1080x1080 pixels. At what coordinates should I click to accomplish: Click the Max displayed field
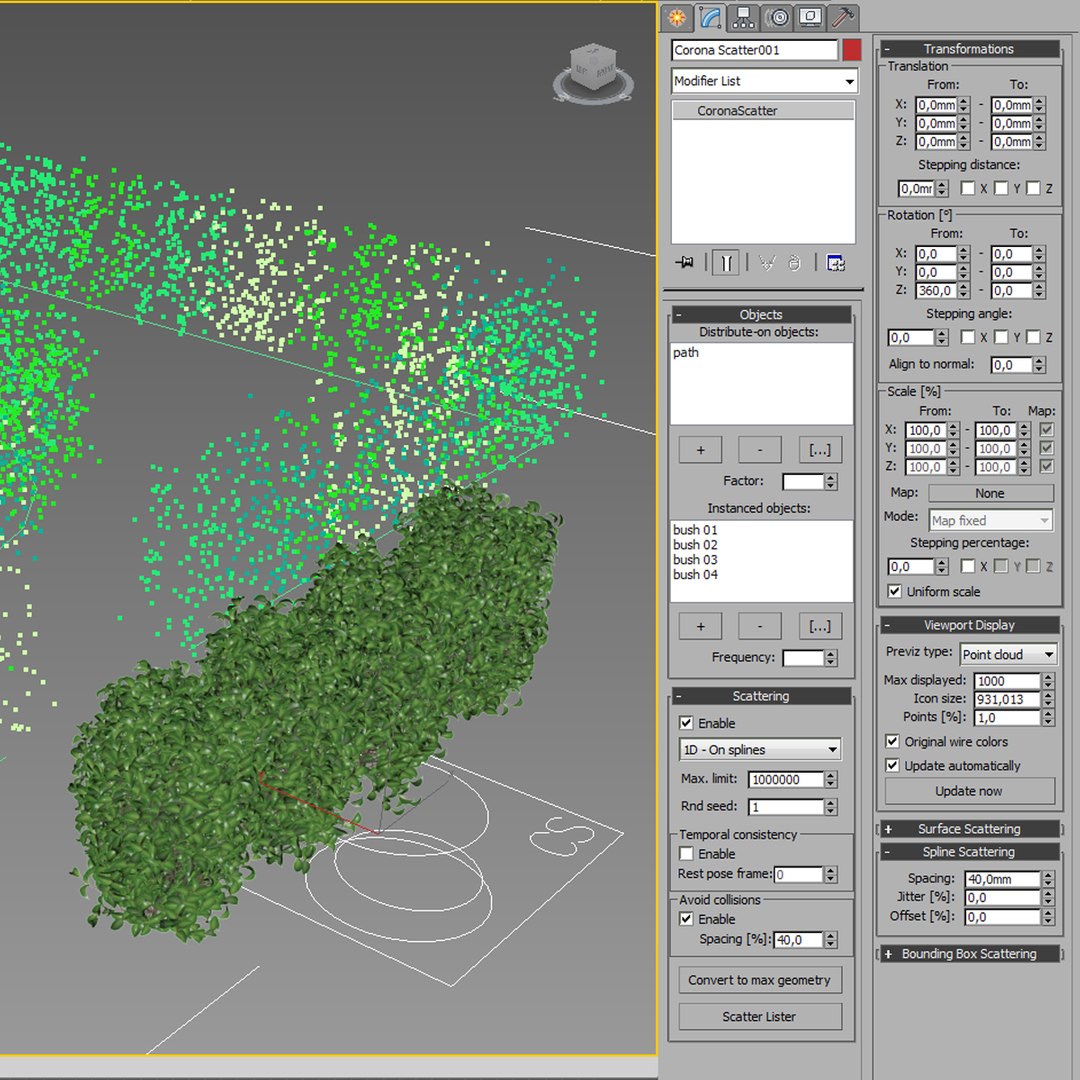click(1007, 681)
